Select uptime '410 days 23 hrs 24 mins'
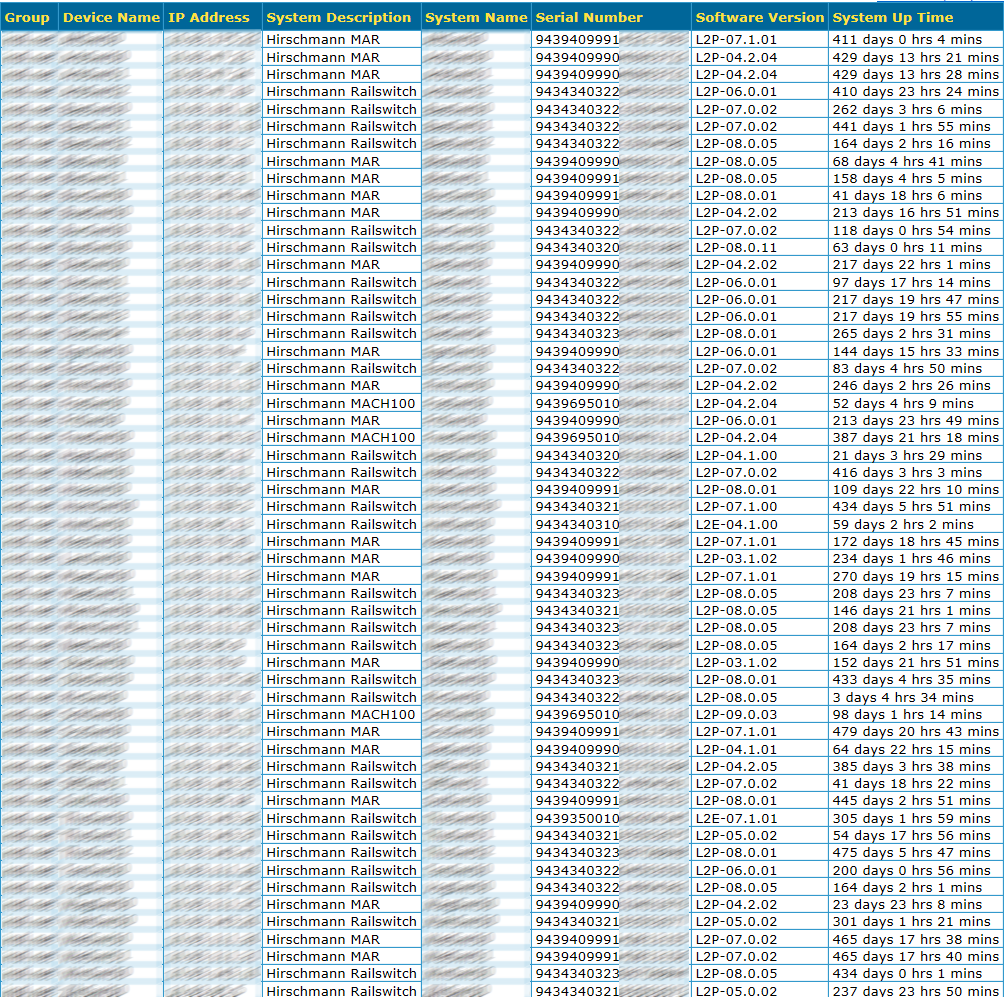The height and width of the screenshot is (997, 1004). click(915, 92)
